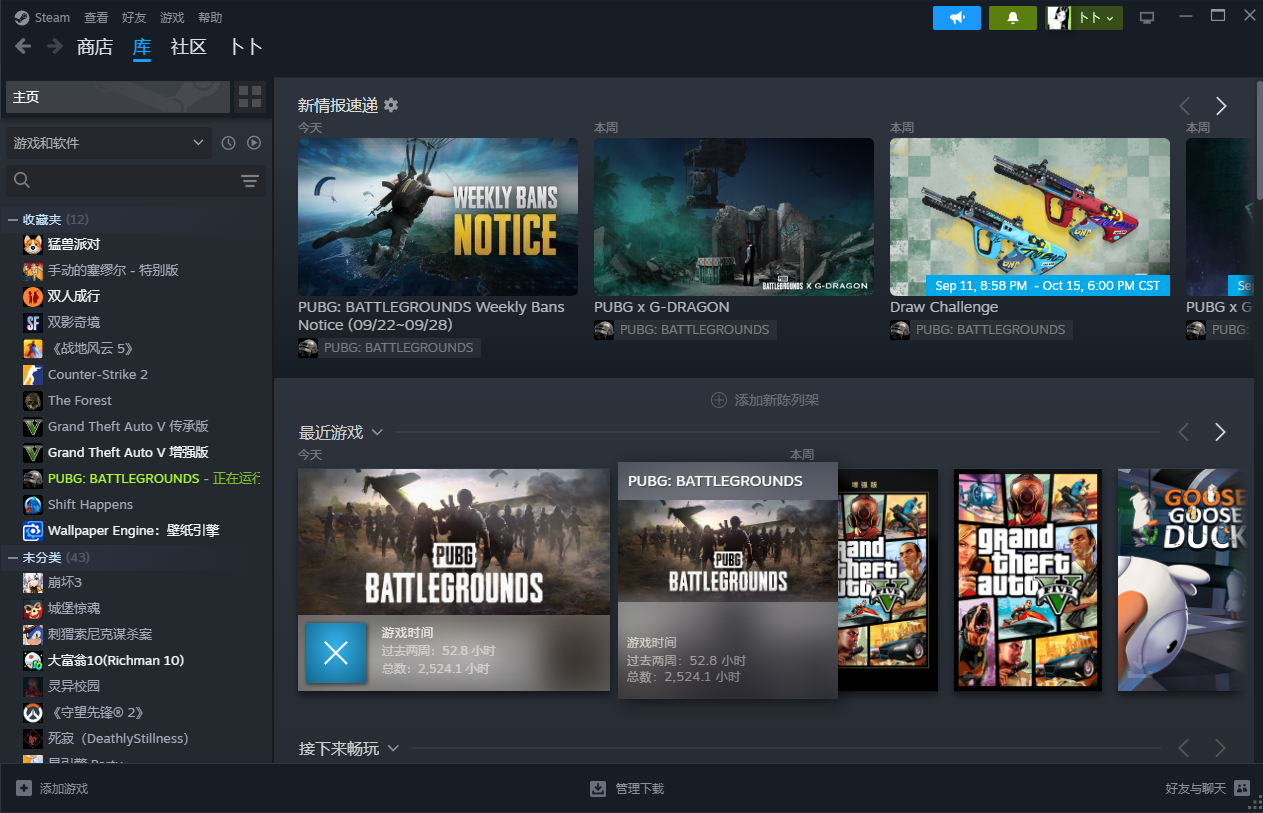Switch to grid collections view icon
Image resolution: width=1263 pixels, height=813 pixels.
click(x=250, y=97)
